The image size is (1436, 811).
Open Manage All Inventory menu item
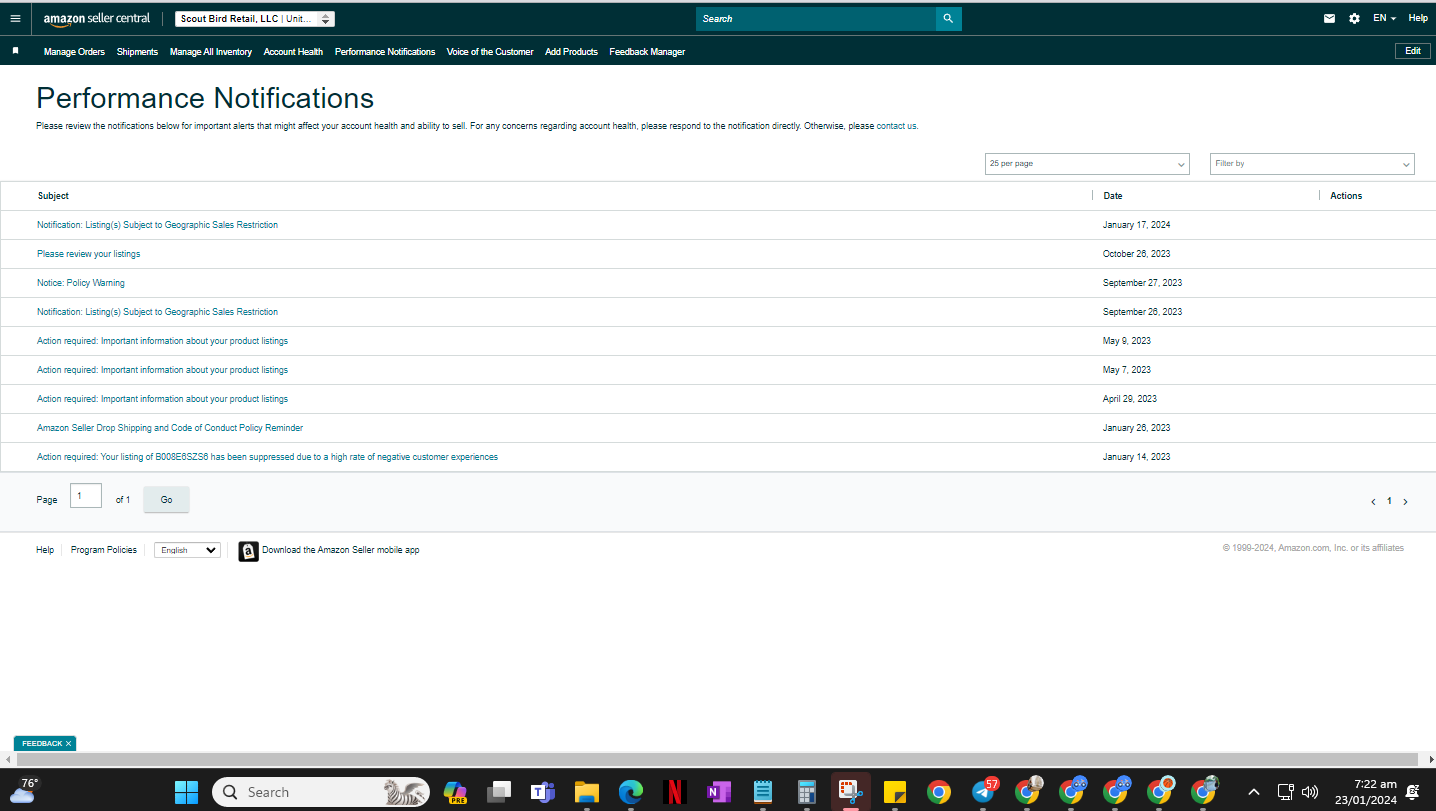211,52
